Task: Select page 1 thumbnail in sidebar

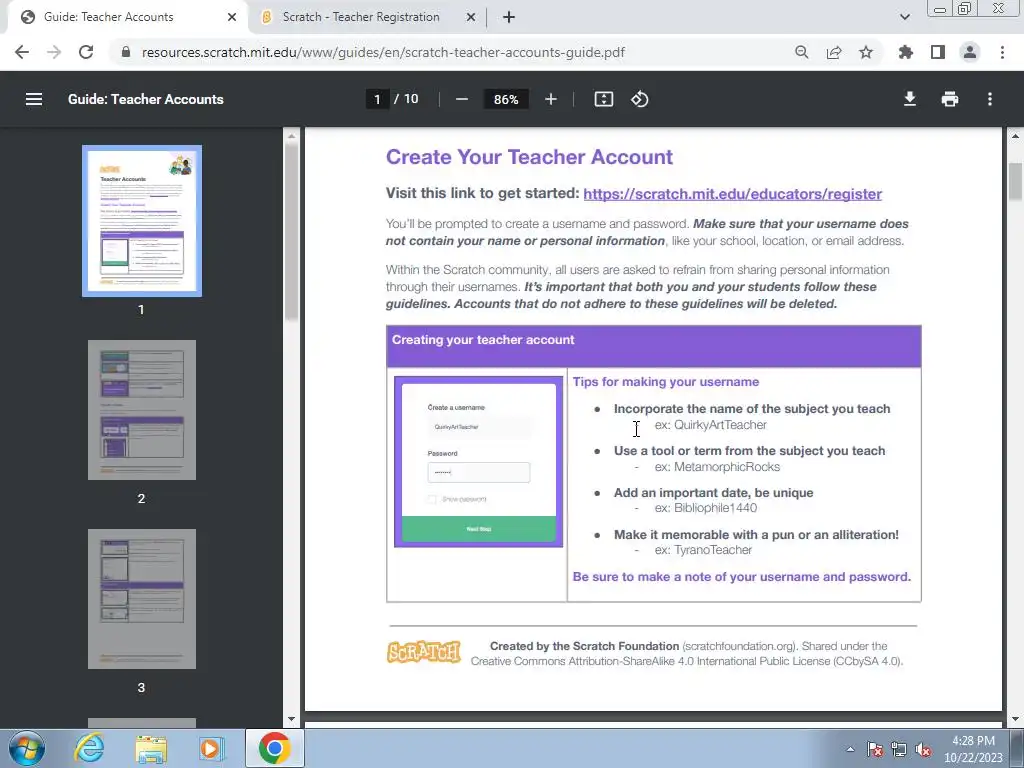Action: pyautogui.click(x=142, y=221)
